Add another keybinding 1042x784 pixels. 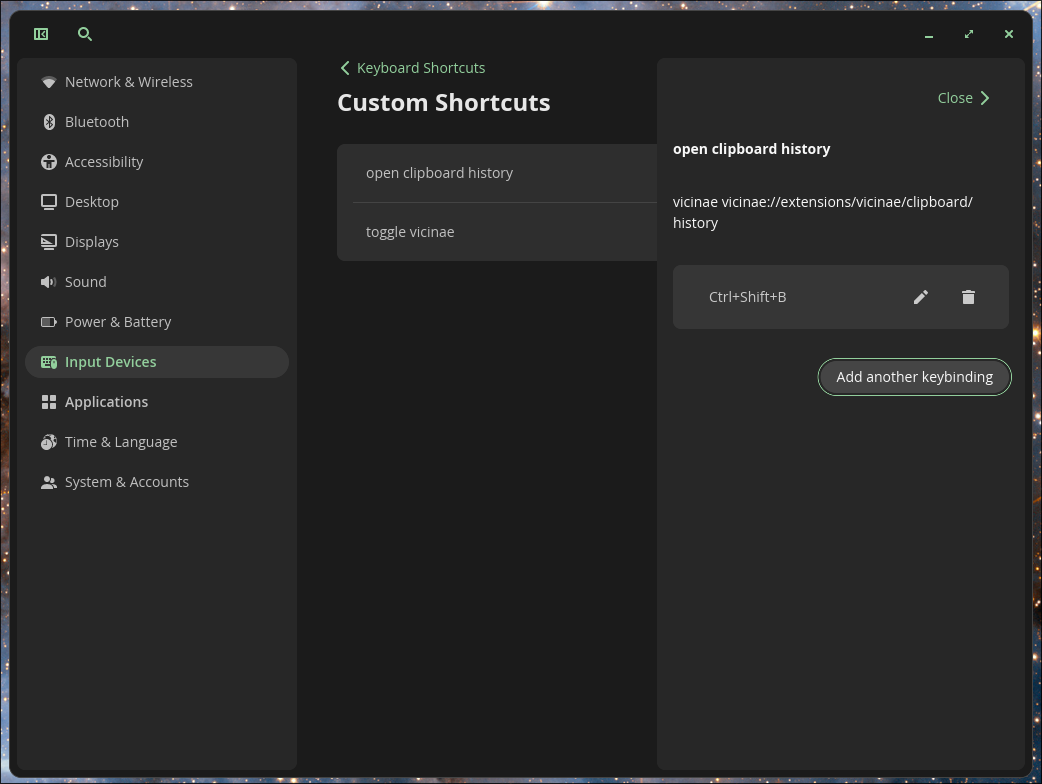coord(914,377)
